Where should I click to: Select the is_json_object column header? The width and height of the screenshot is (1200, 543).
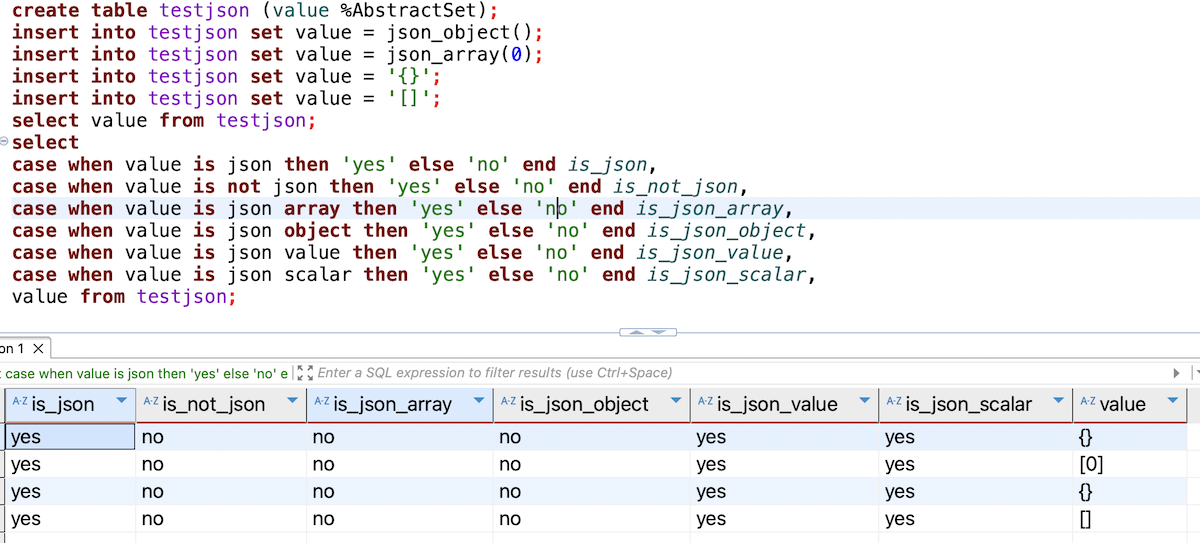click(x=584, y=404)
